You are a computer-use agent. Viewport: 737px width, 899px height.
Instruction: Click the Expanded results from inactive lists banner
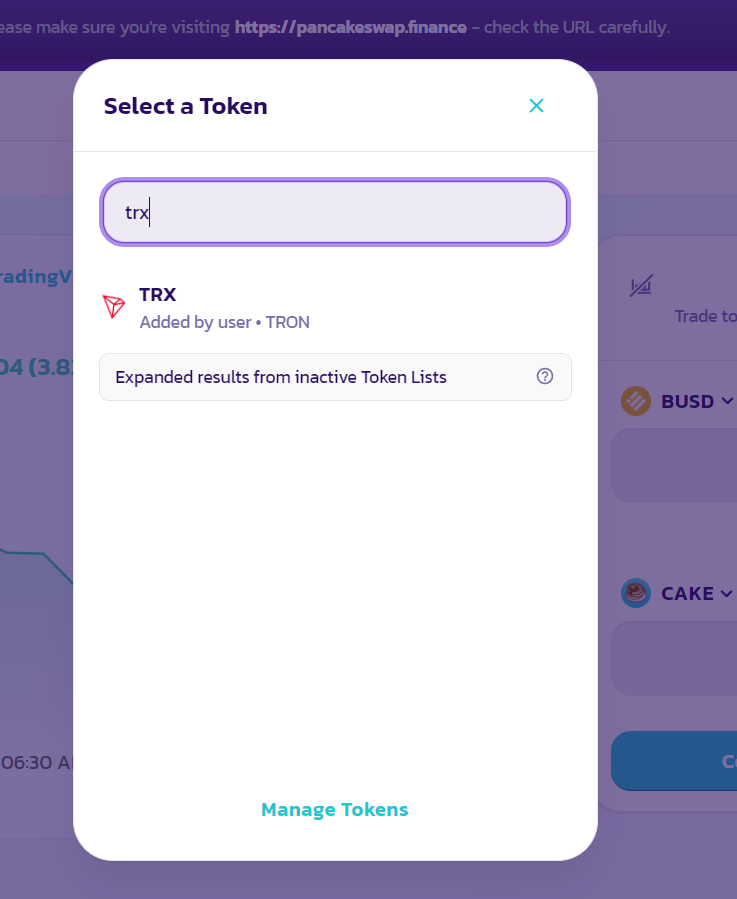pos(335,377)
